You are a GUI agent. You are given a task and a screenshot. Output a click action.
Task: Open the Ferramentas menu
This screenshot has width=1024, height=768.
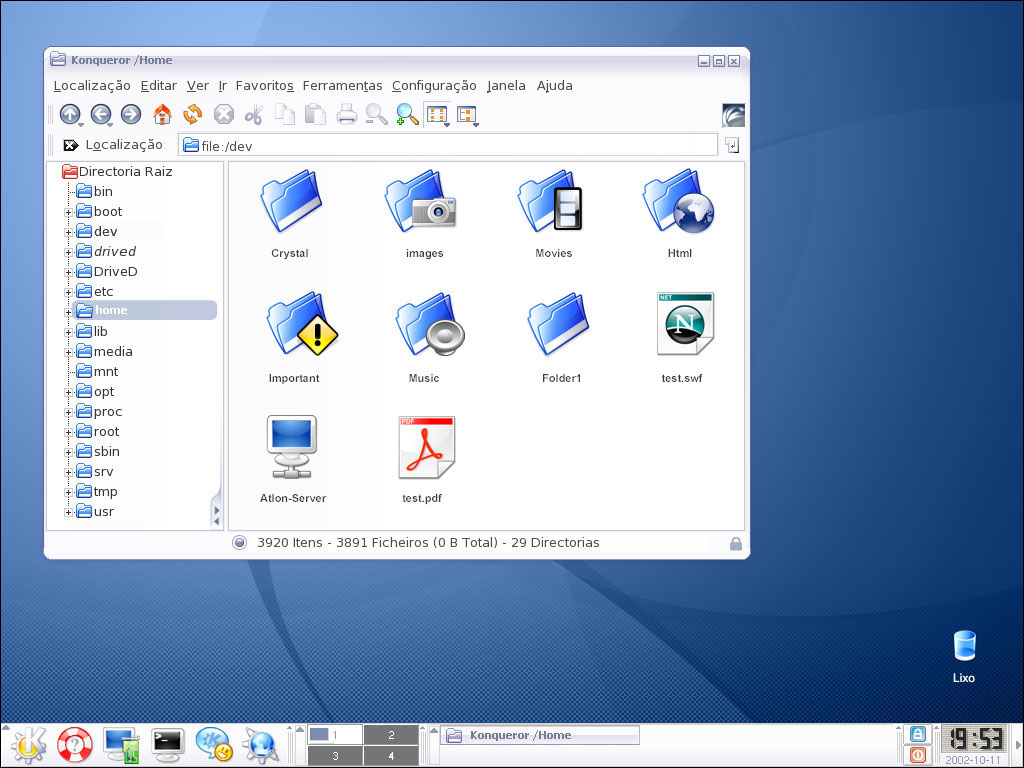pyautogui.click(x=342, y=86)
